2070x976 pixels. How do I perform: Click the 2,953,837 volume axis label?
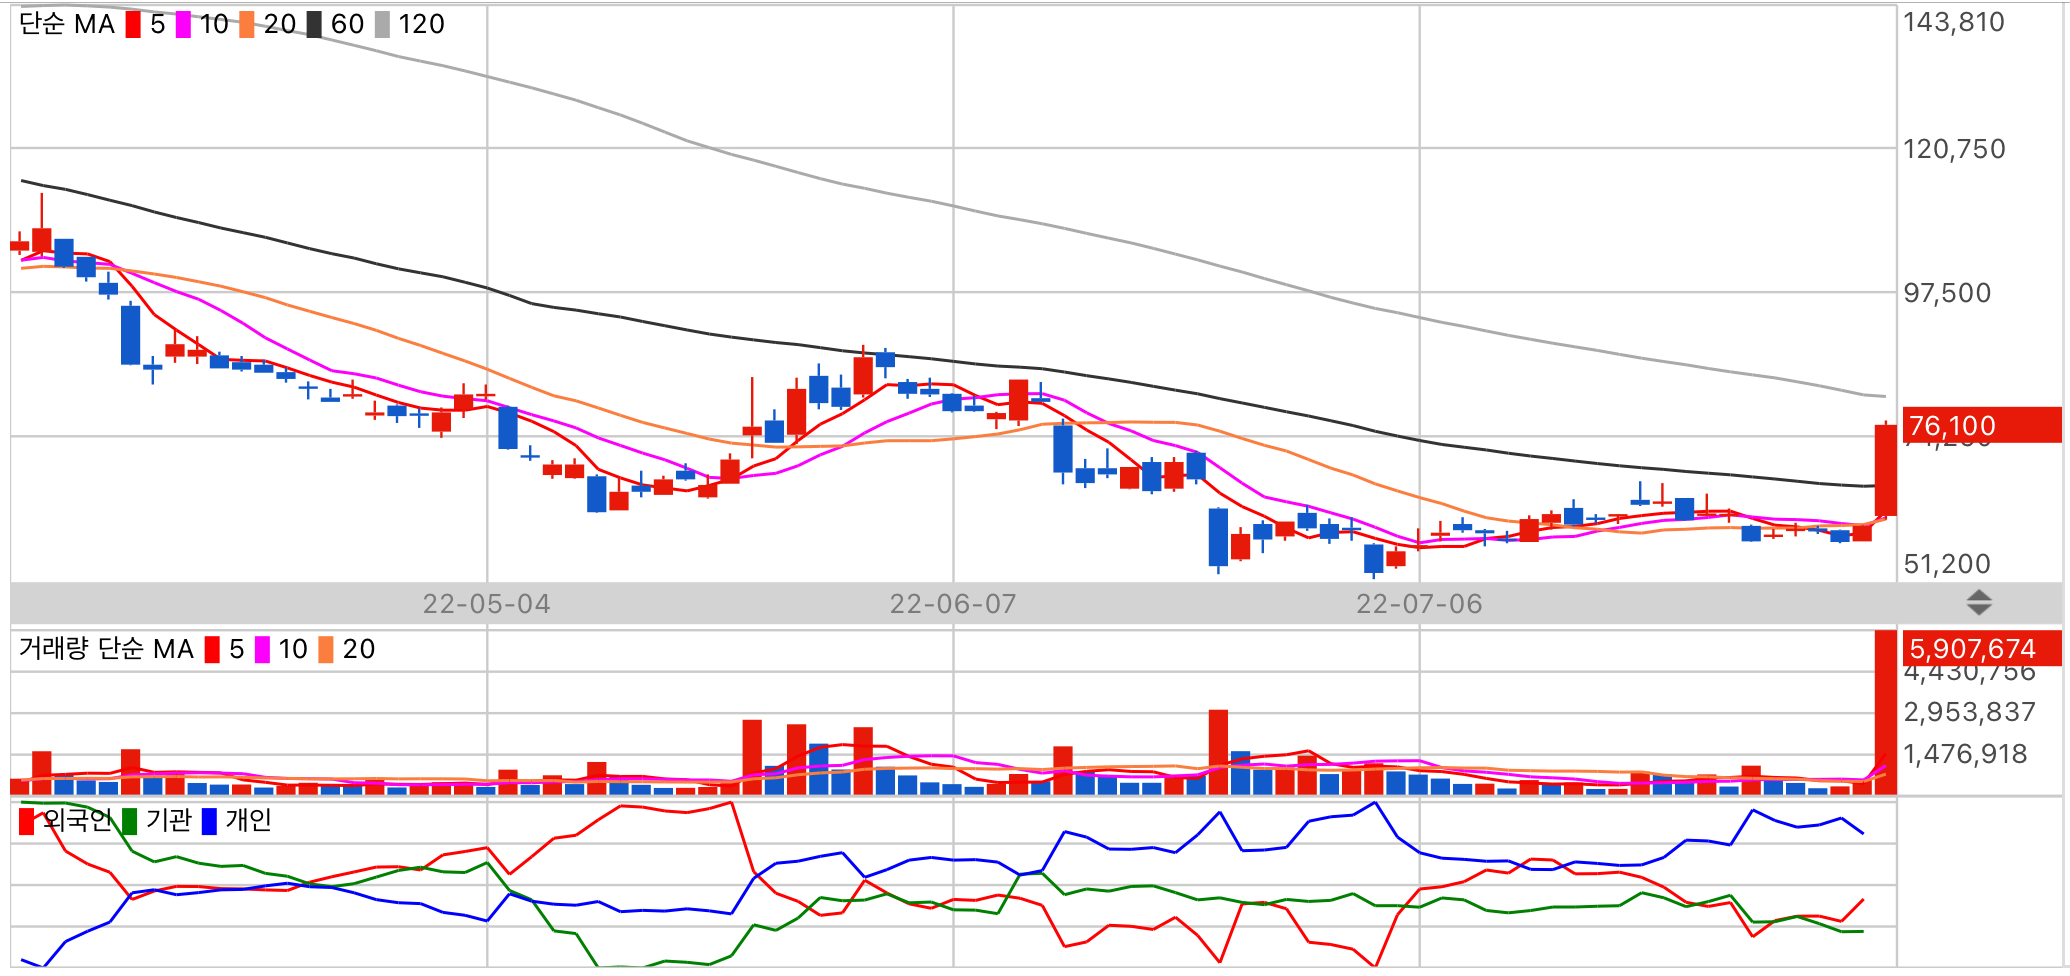click(x=1969, y=712)
